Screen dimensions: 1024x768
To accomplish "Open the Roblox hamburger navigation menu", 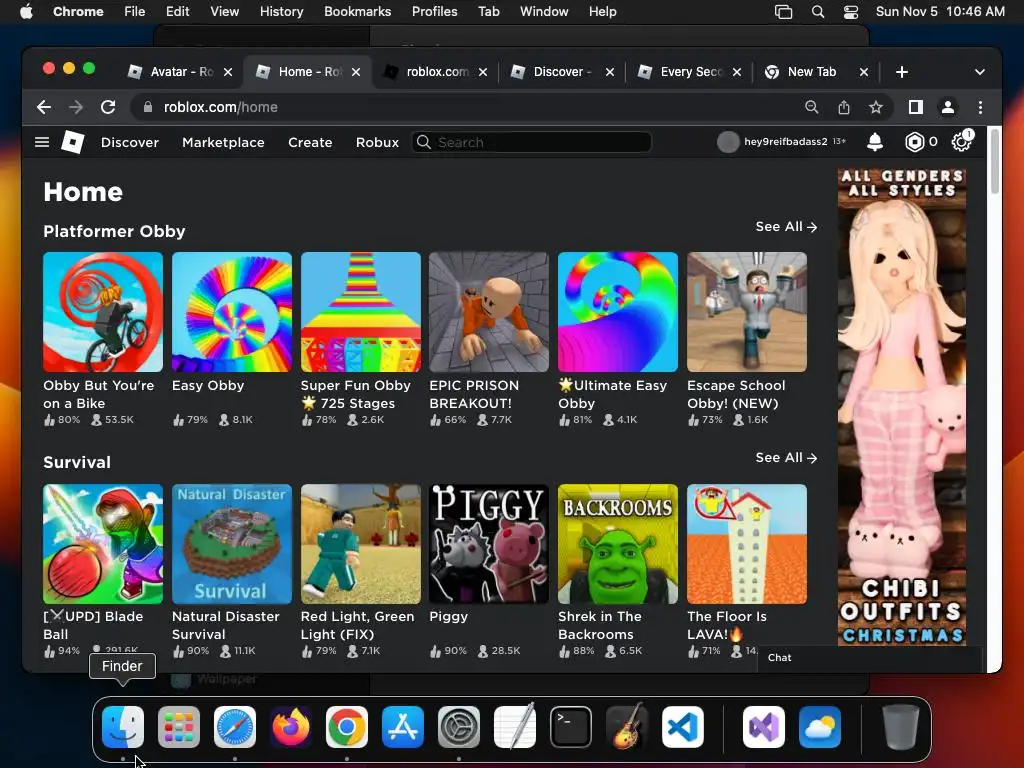I will point(42,142).
